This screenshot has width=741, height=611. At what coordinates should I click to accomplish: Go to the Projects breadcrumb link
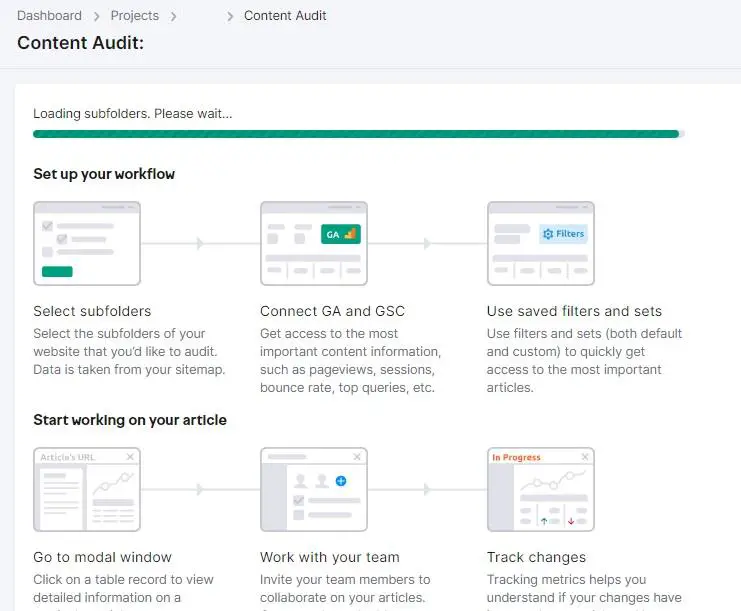point(135,16)
